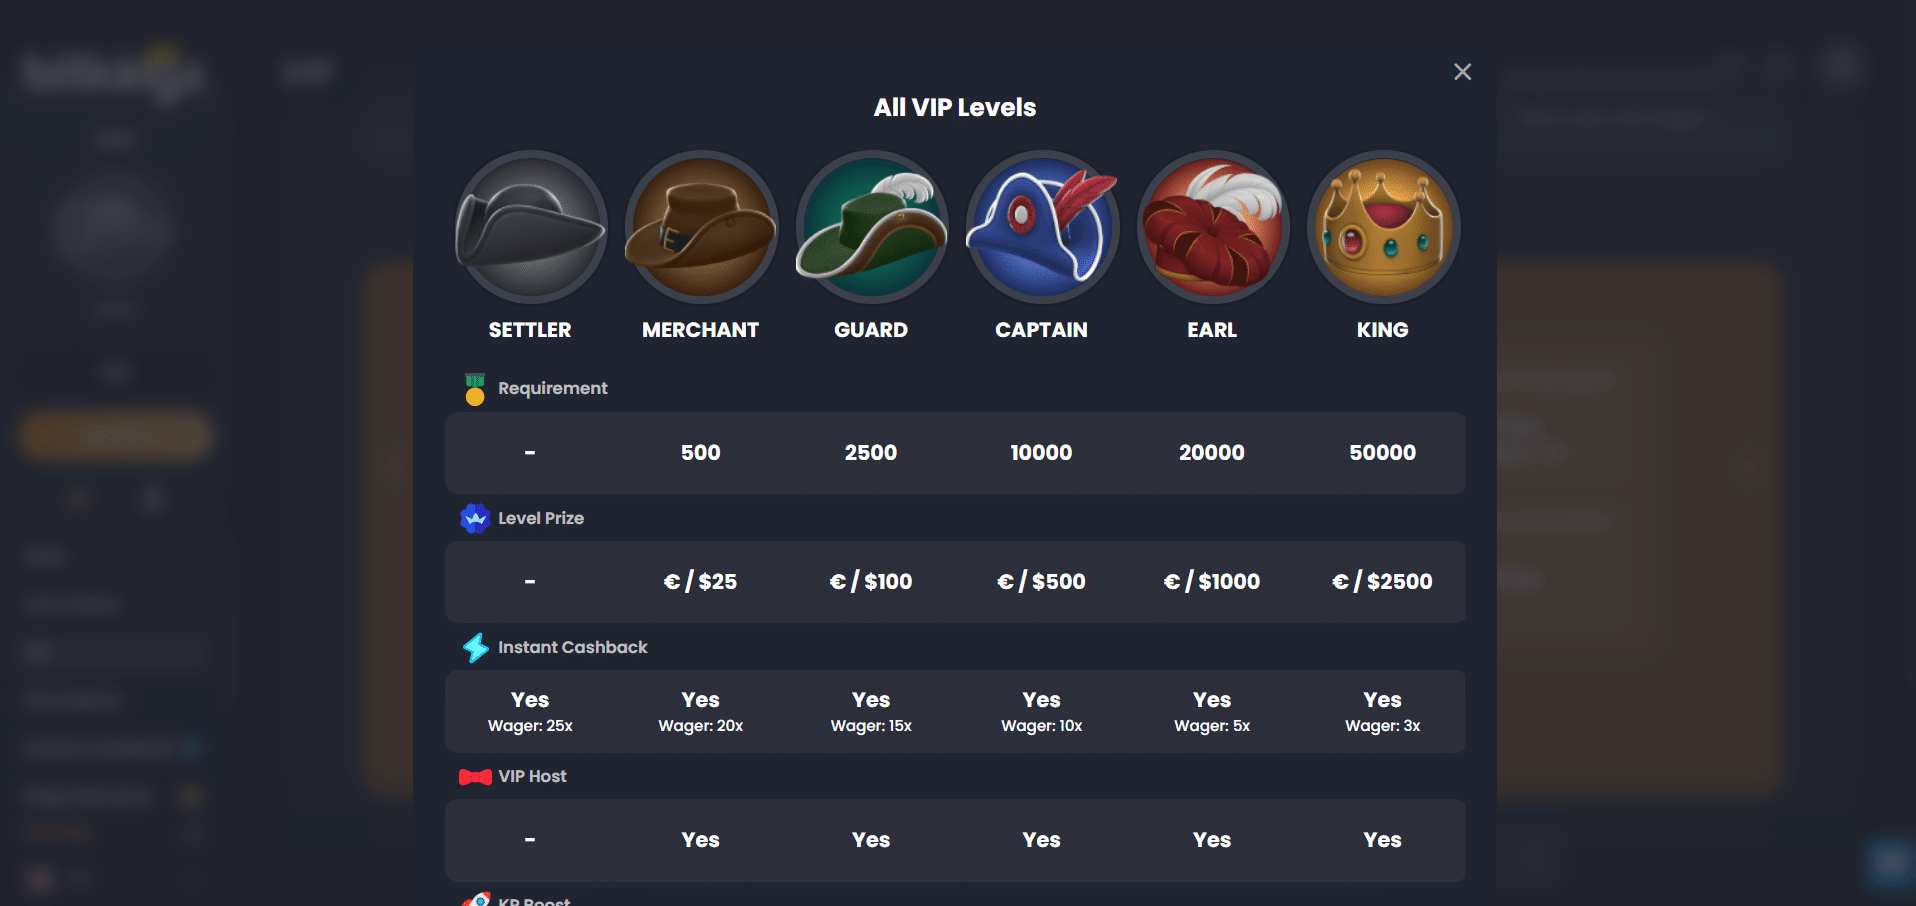This screenshot has width=1916, height=906.
Task: Close the All VIP Levels dialog
Action: 1462,72
